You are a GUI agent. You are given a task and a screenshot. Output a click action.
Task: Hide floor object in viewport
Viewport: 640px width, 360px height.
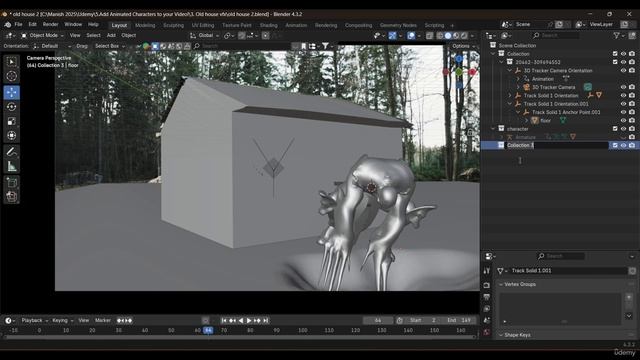[x=623, y=120]
